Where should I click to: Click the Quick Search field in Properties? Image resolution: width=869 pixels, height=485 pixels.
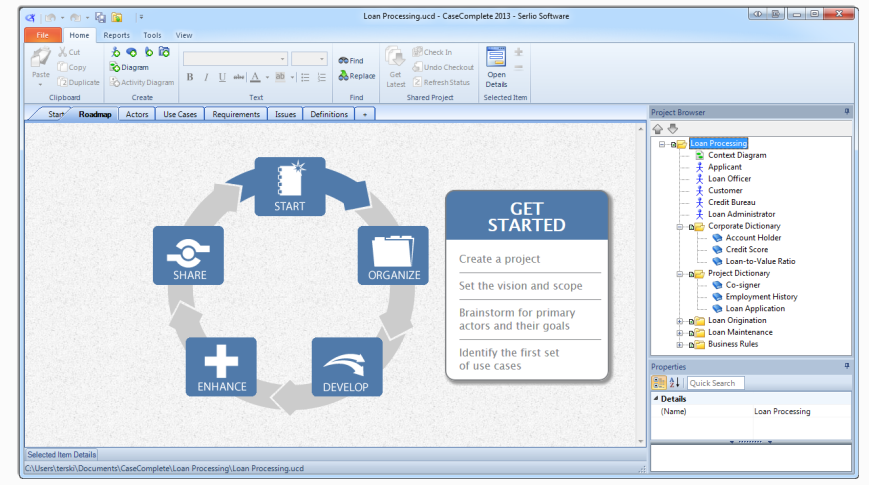coord(714,383)
